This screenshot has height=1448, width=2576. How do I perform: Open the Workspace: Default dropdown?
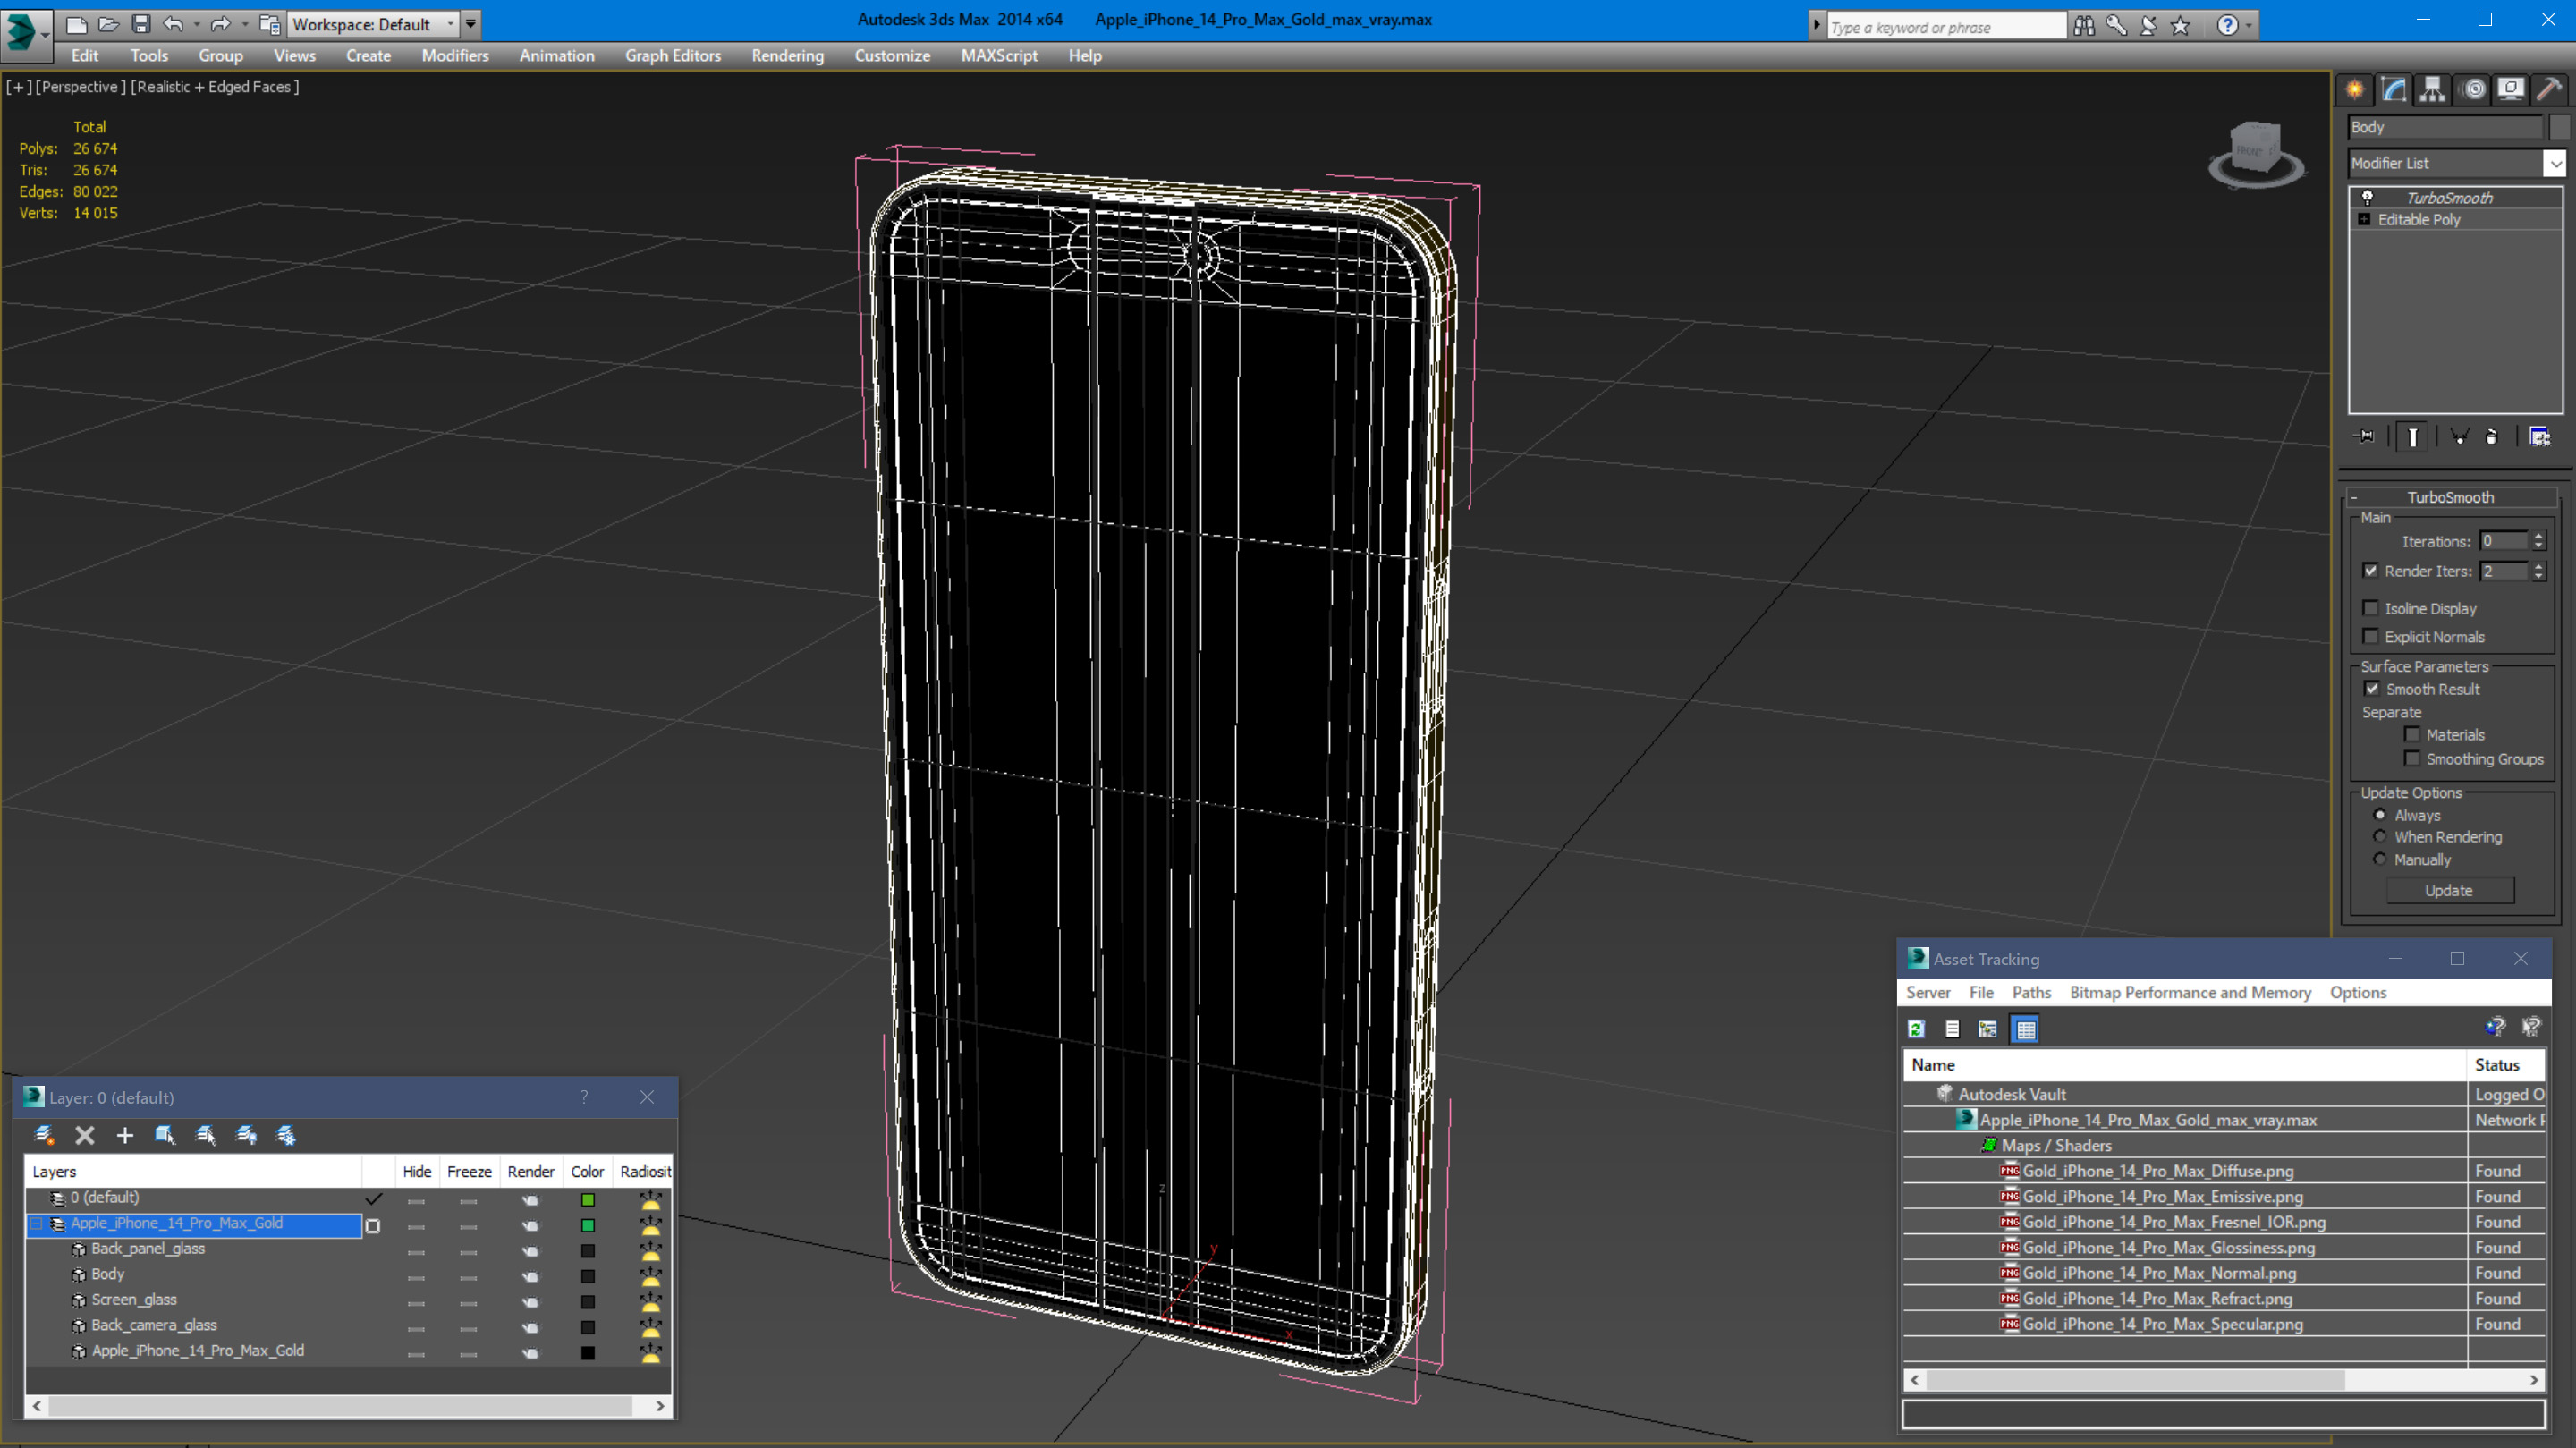[x=373, y=24]
